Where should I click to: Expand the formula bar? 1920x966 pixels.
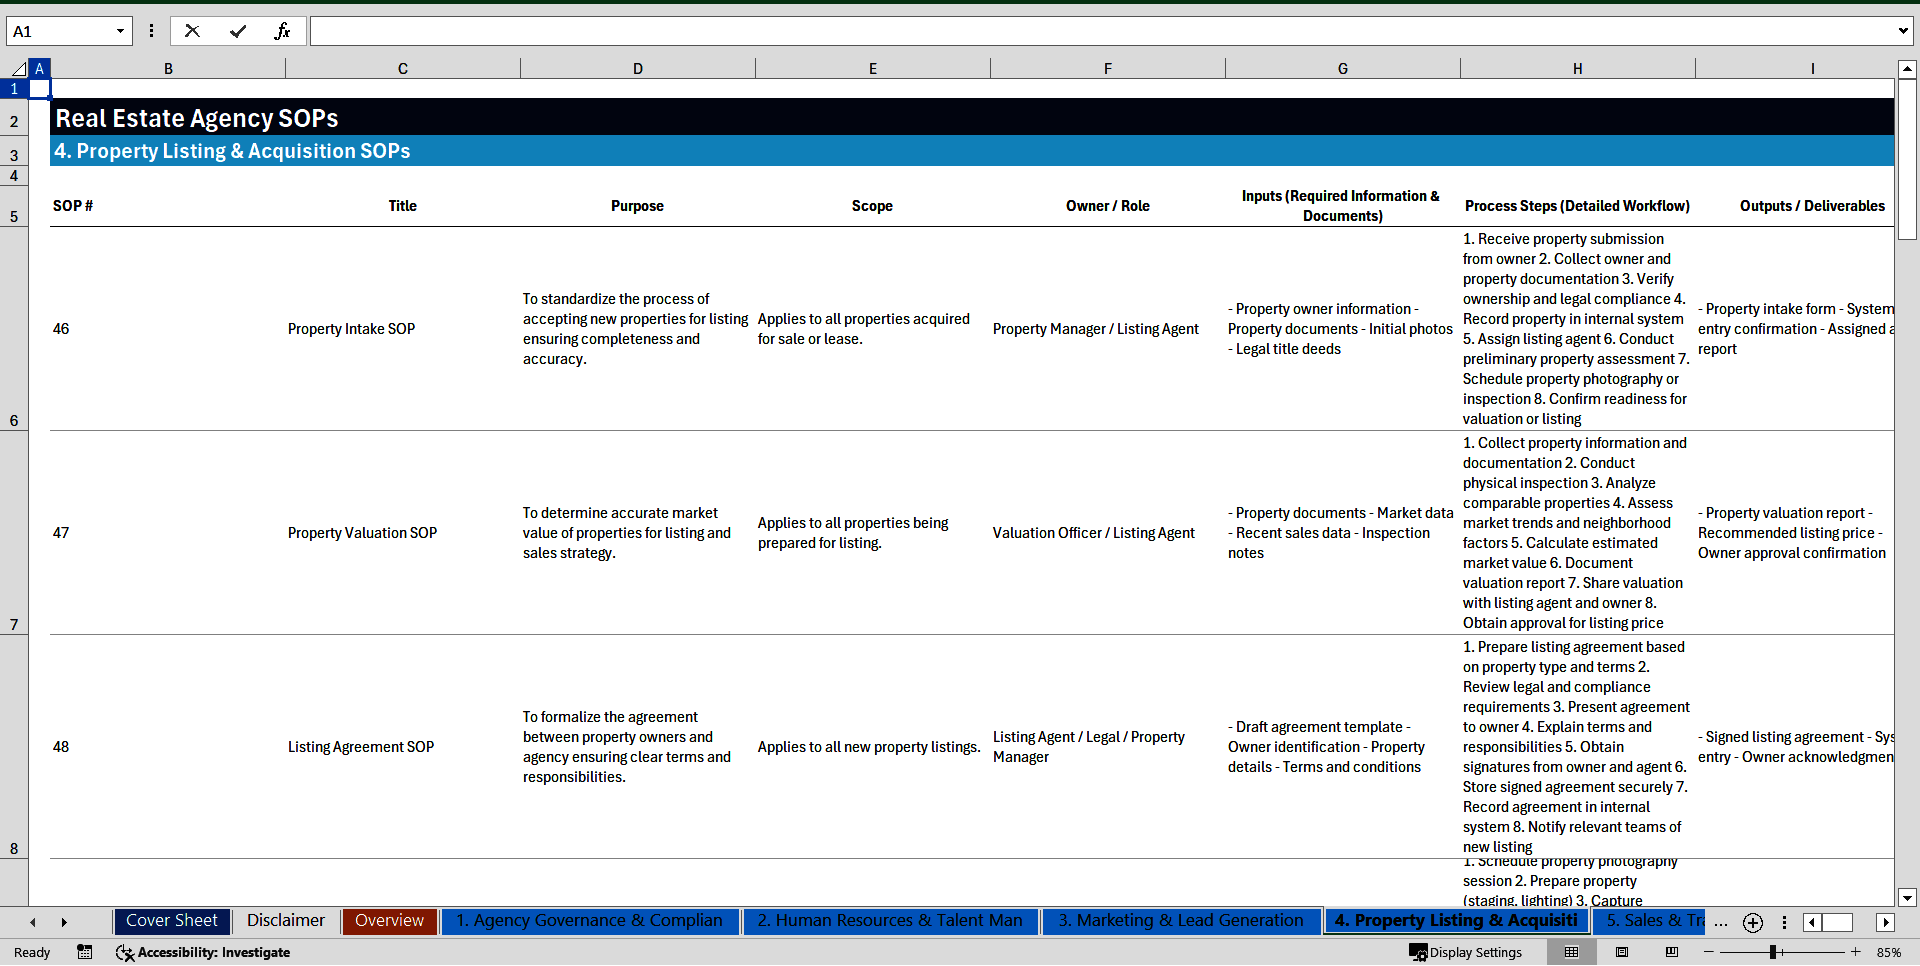pos(1902,31)
